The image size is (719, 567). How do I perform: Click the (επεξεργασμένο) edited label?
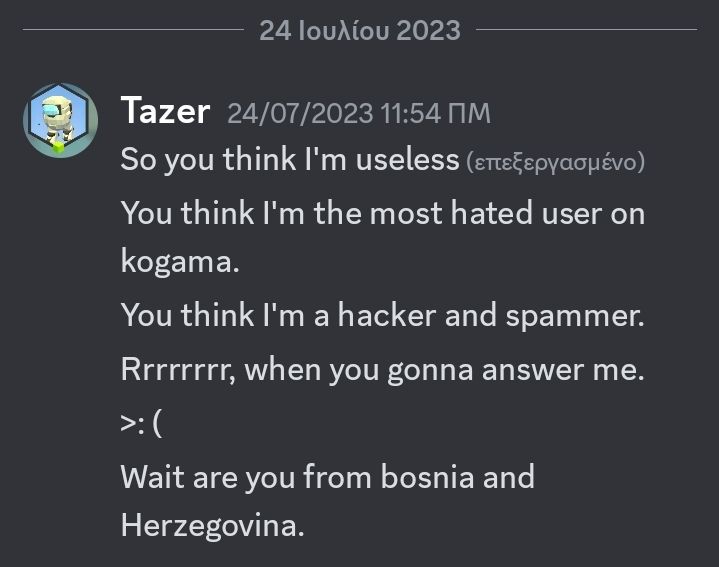556,162
